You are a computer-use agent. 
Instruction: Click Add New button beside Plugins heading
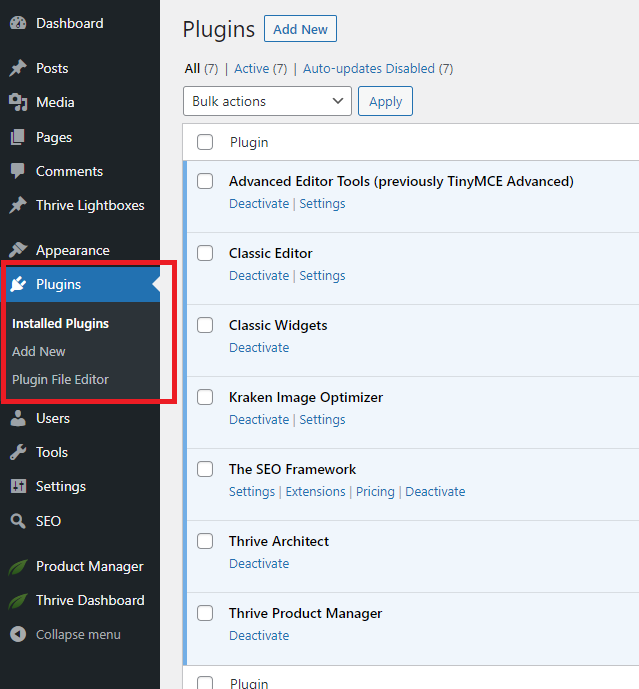tap(300, 29)
